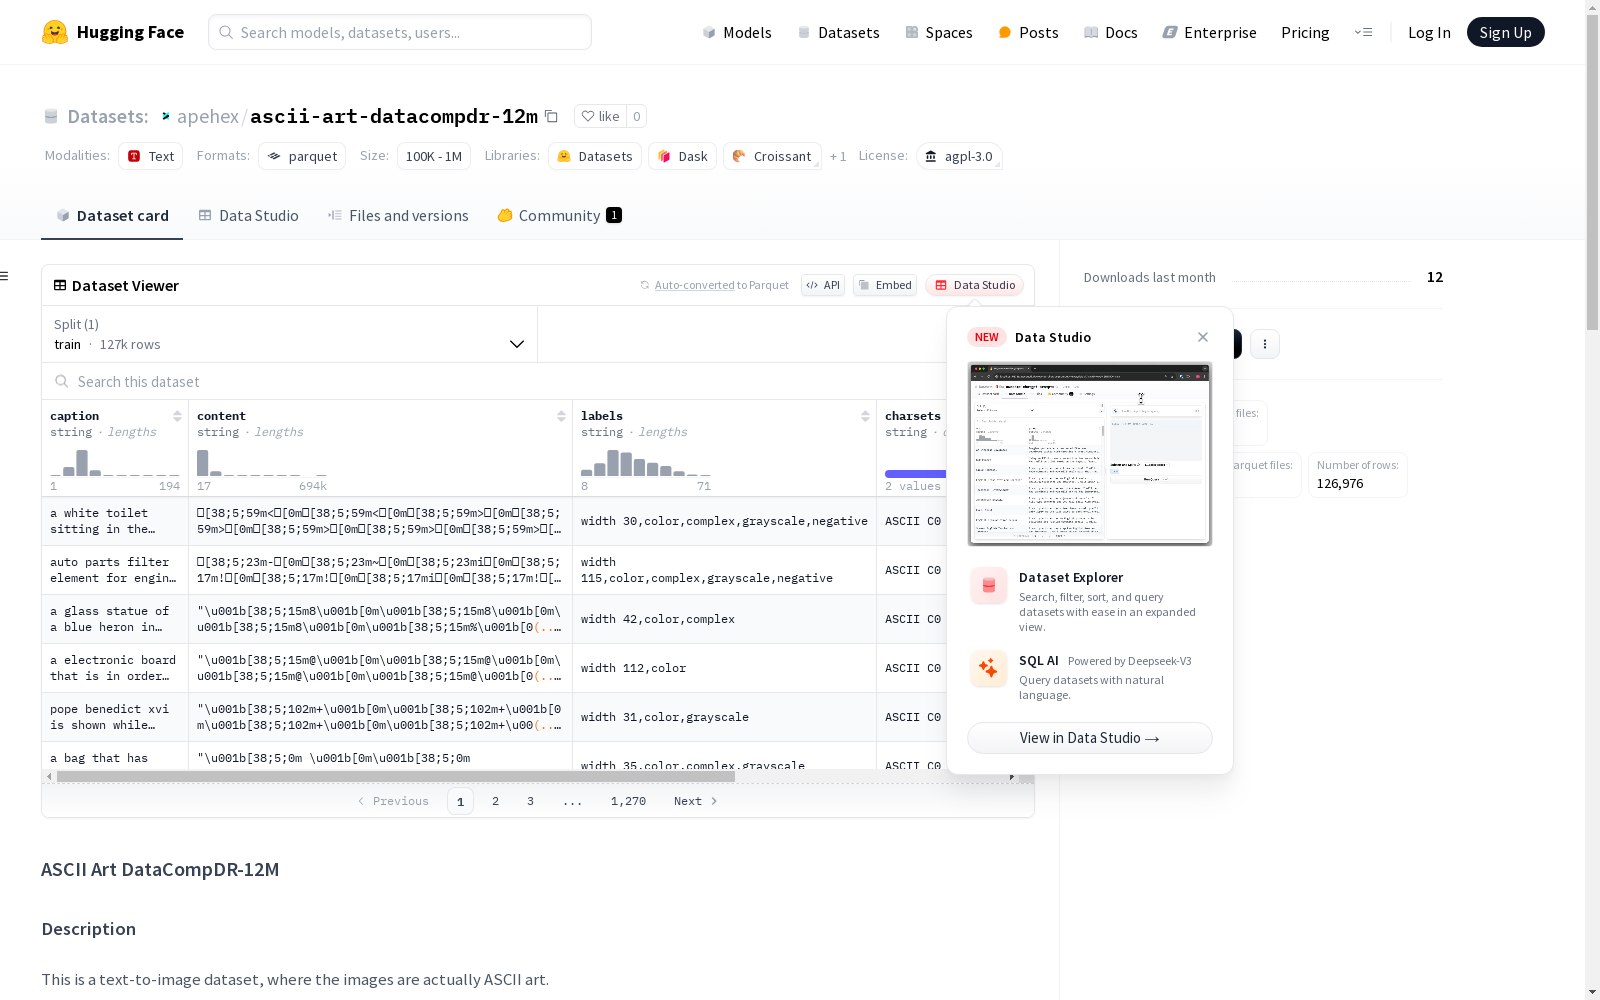Go to page 2 of the dataset
This screenshot has width=1600, height=1000.
click(495, 801)
